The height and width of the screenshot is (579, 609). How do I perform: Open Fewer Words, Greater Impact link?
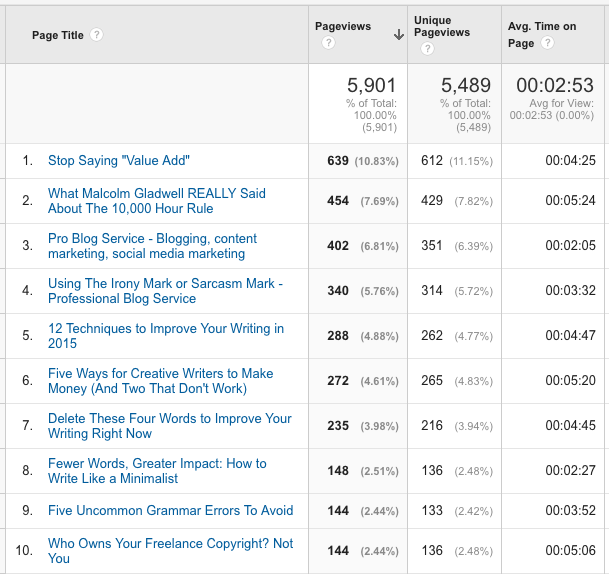pos(157,471)
